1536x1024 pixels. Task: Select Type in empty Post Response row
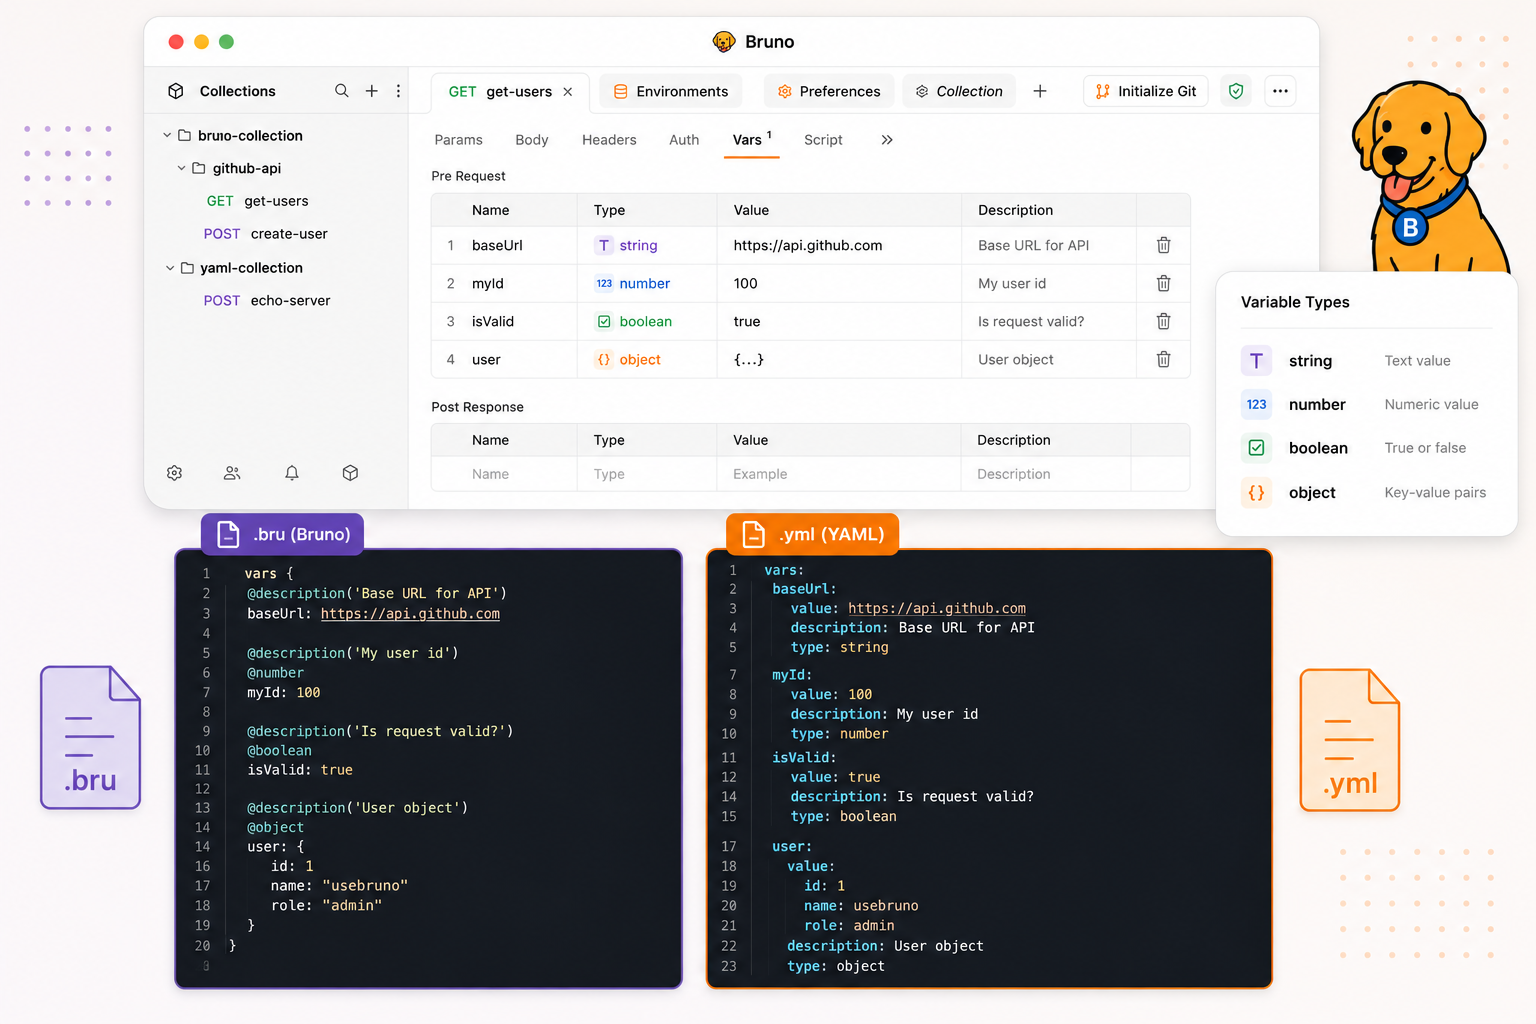point(647,474)
